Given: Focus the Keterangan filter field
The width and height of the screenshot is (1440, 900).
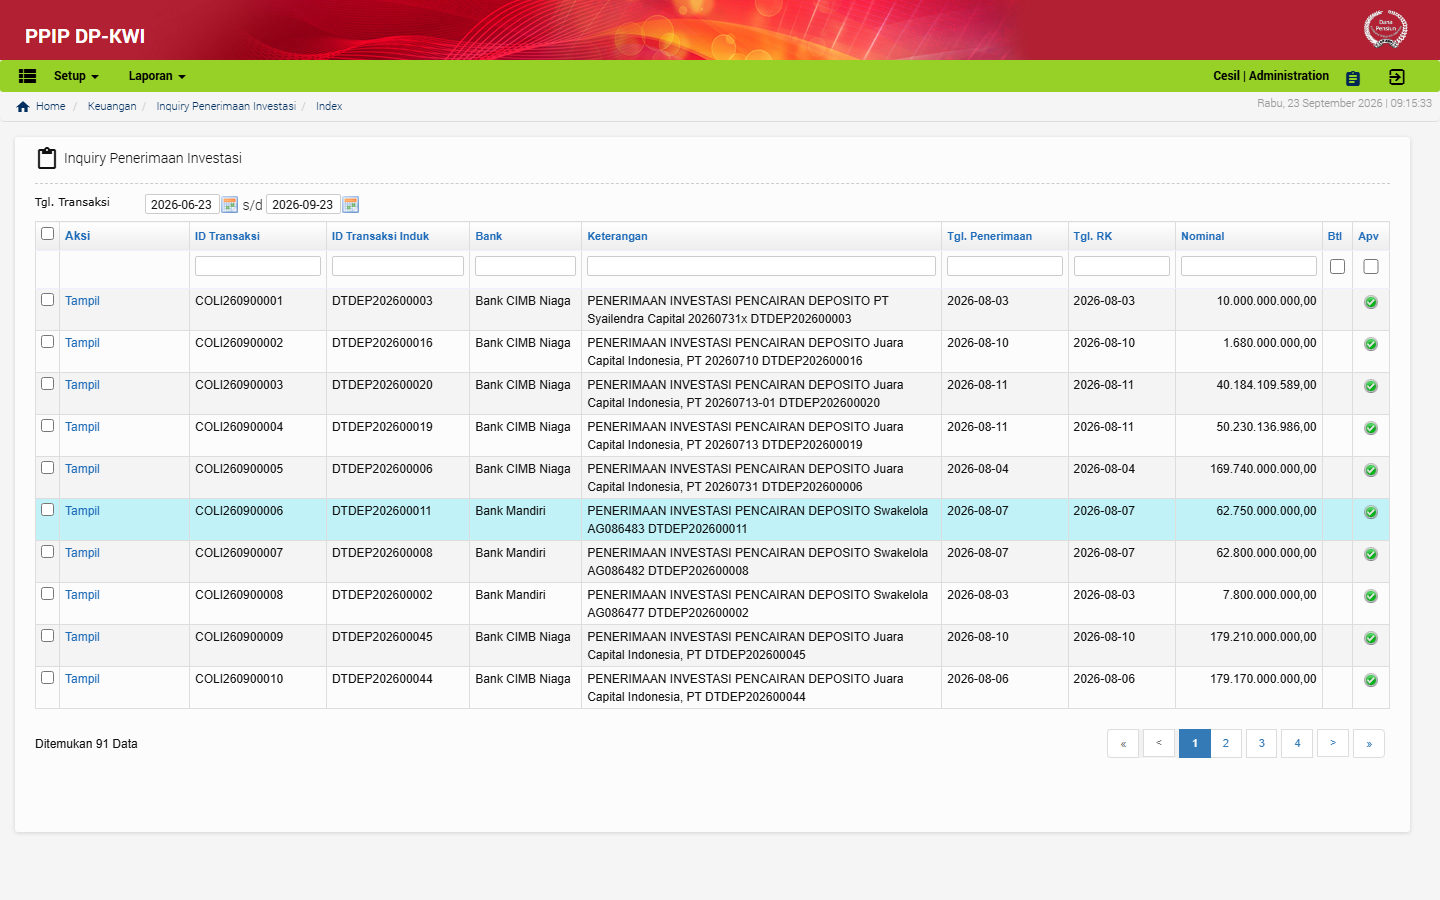Looking at the screenshot, I should [x=761, y=266].
